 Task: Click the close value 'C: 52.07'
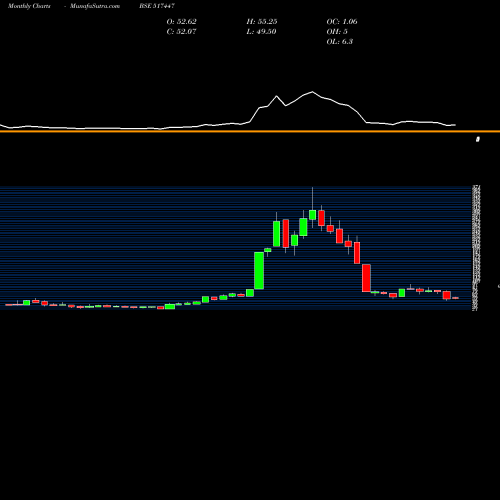[x=181, y=32]
